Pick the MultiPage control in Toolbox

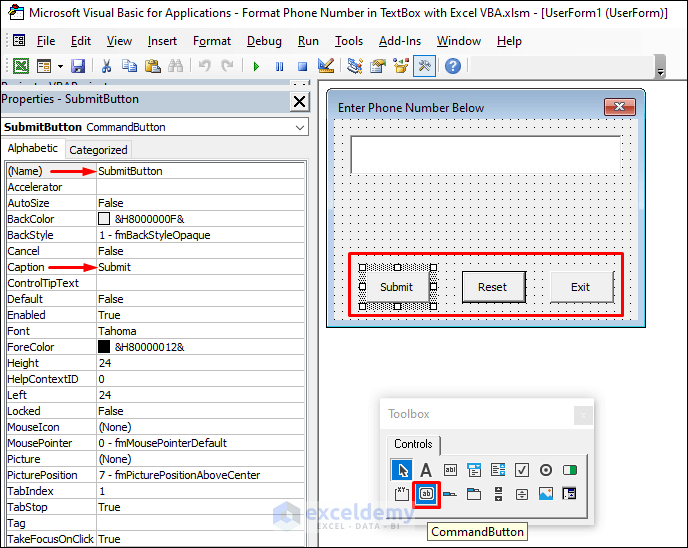pyautogui.click(x=474, y=494)
